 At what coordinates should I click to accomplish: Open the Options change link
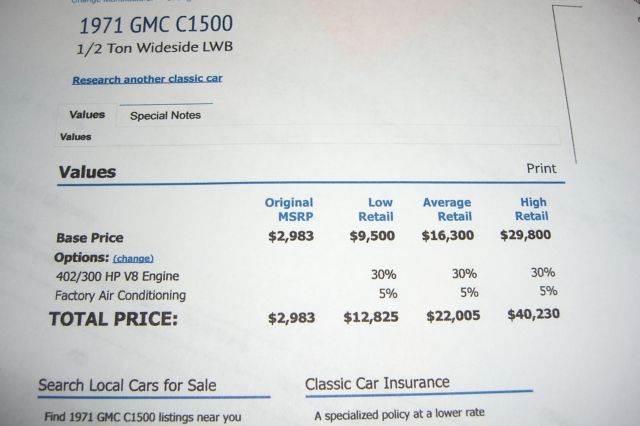133,259
